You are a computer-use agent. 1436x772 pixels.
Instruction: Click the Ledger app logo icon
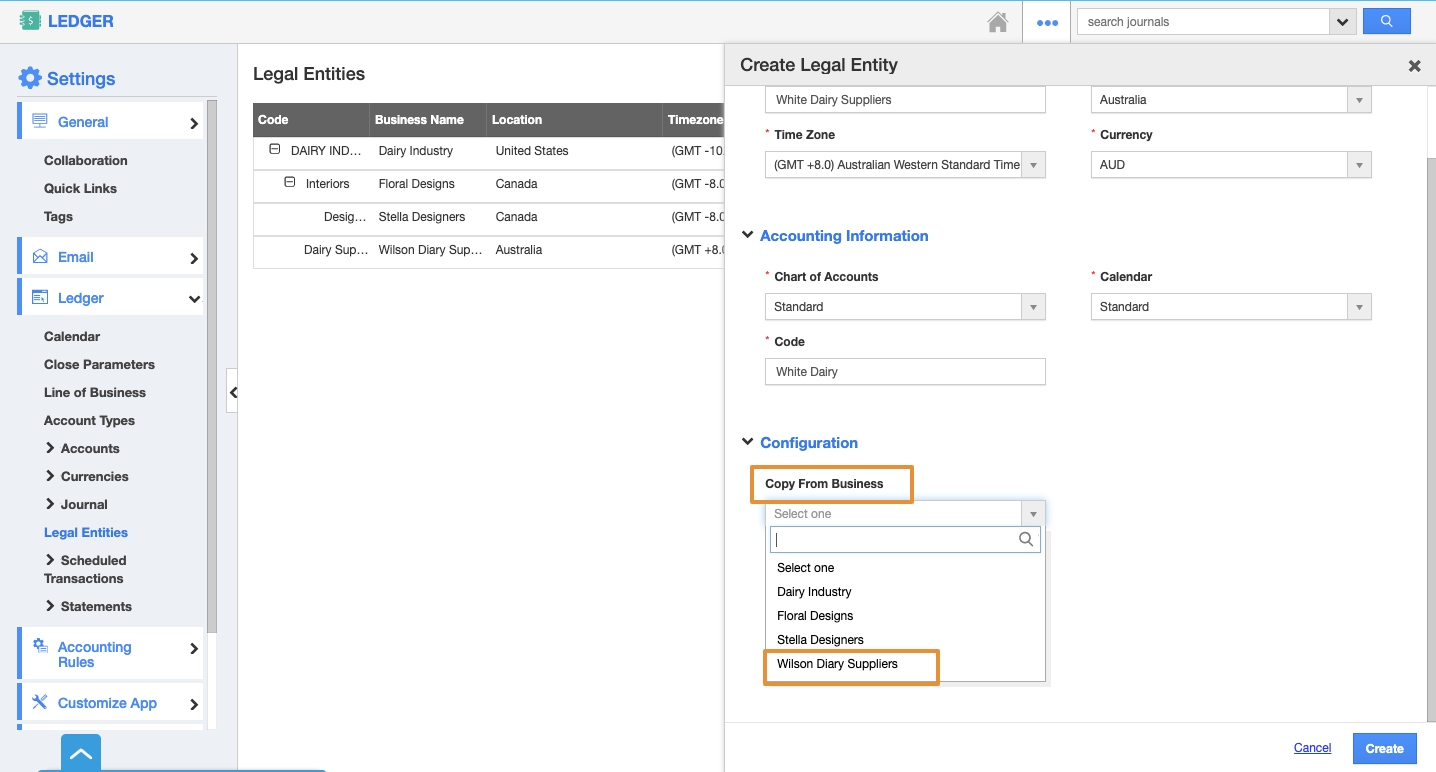[31, 21]
